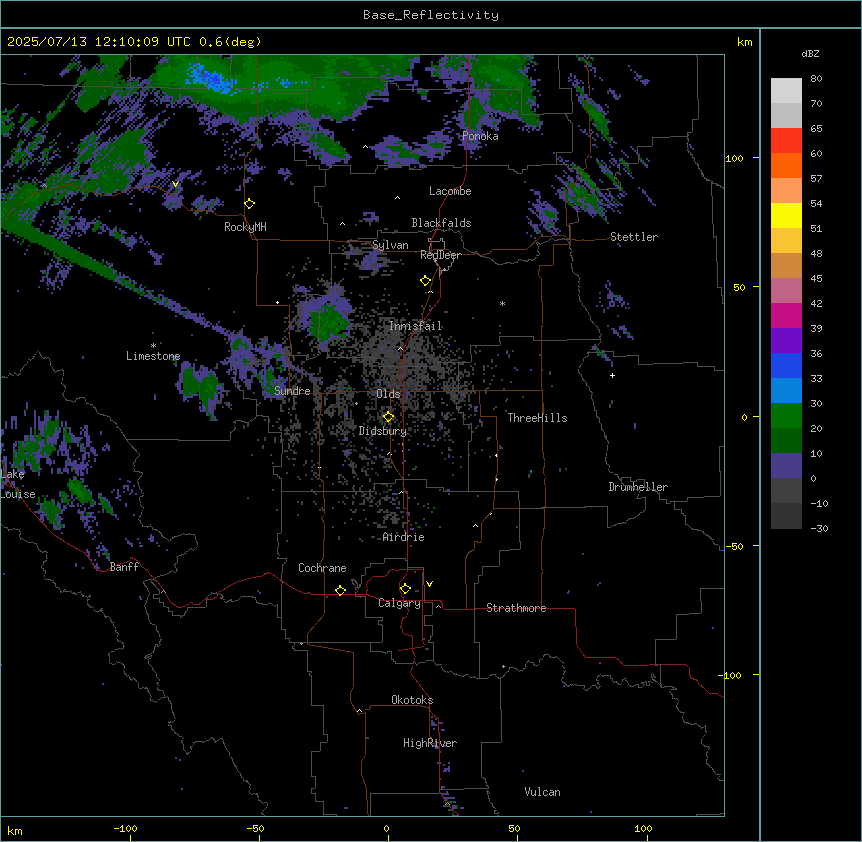Click the Limestone label
The width and height of the screenshot is (862, 842).
(153, 356)
